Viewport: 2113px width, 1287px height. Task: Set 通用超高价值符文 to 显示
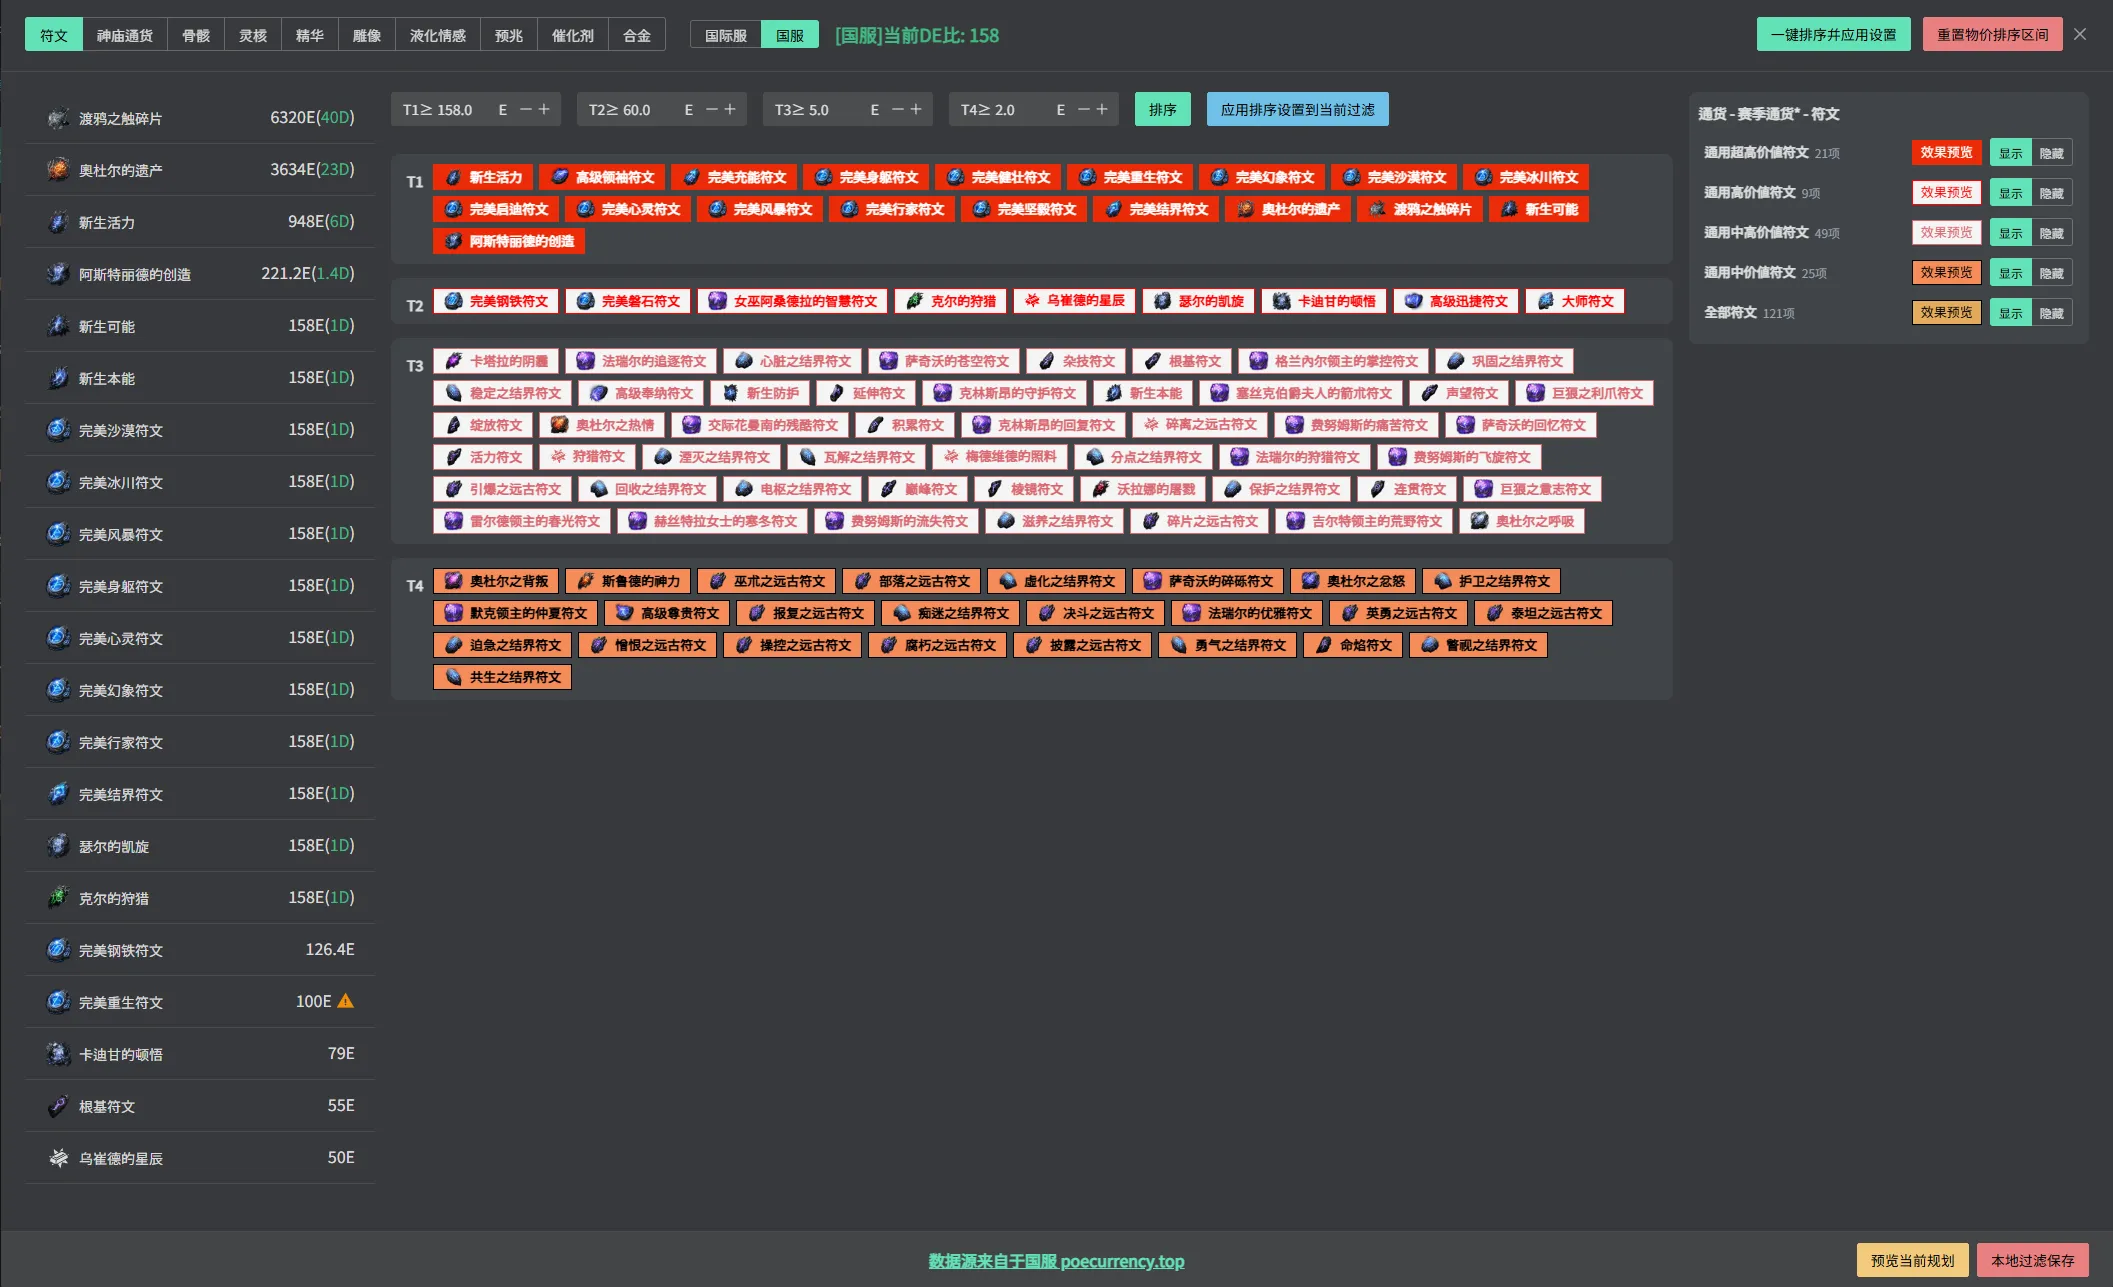2010,153
